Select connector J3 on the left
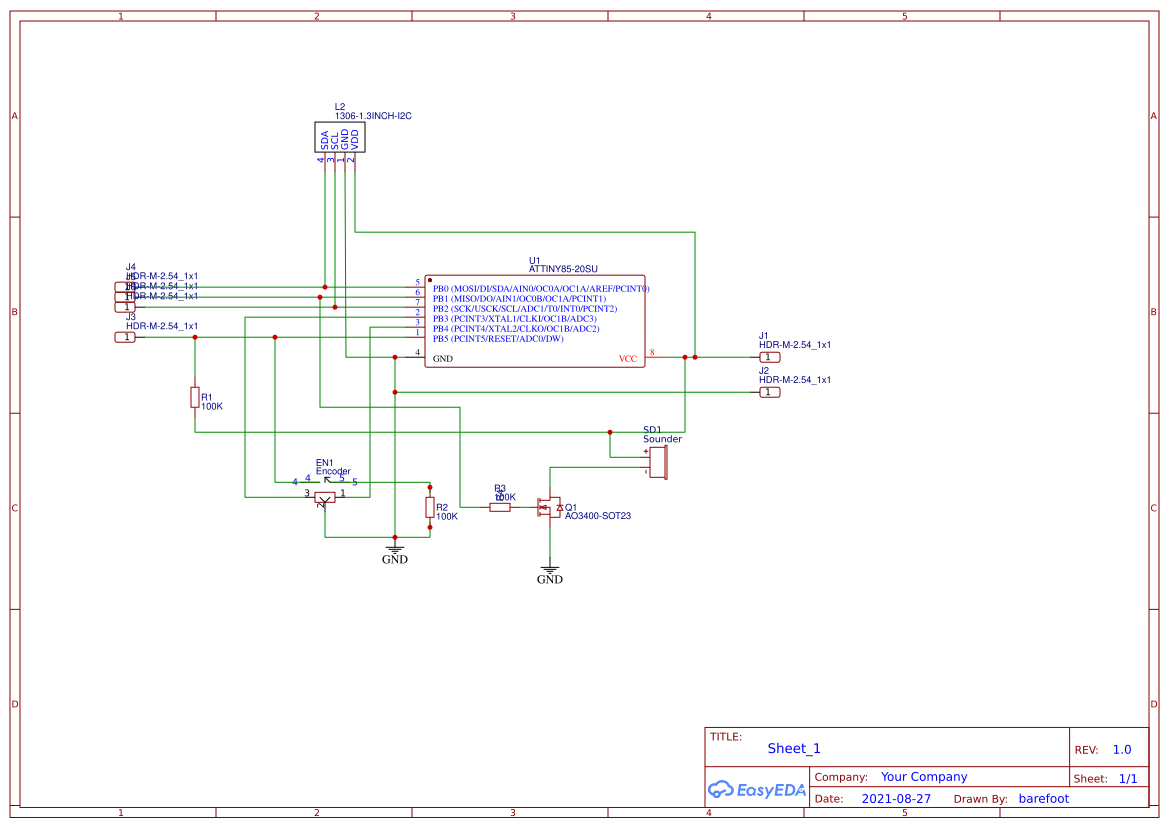The height and width of the screenshot is (828, 1169). point(125,337)
